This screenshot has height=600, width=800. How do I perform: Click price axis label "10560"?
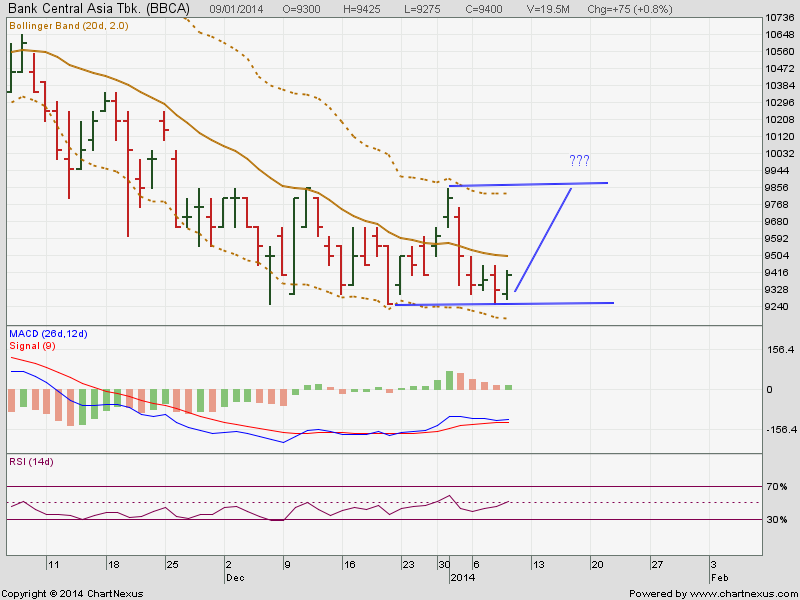780,52
